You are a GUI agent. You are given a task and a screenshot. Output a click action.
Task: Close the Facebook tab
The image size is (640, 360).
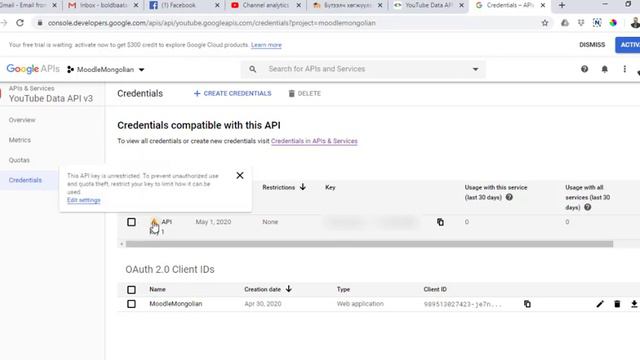(217, 5)
